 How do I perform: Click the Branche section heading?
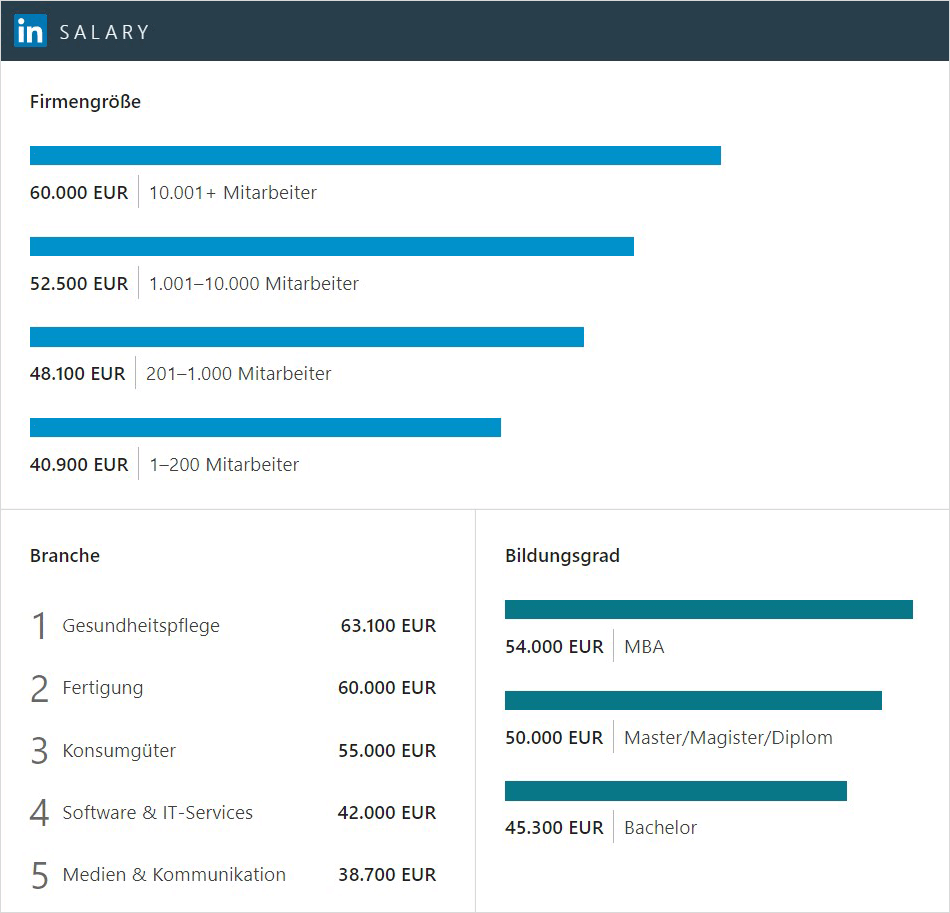click(65, 556)
